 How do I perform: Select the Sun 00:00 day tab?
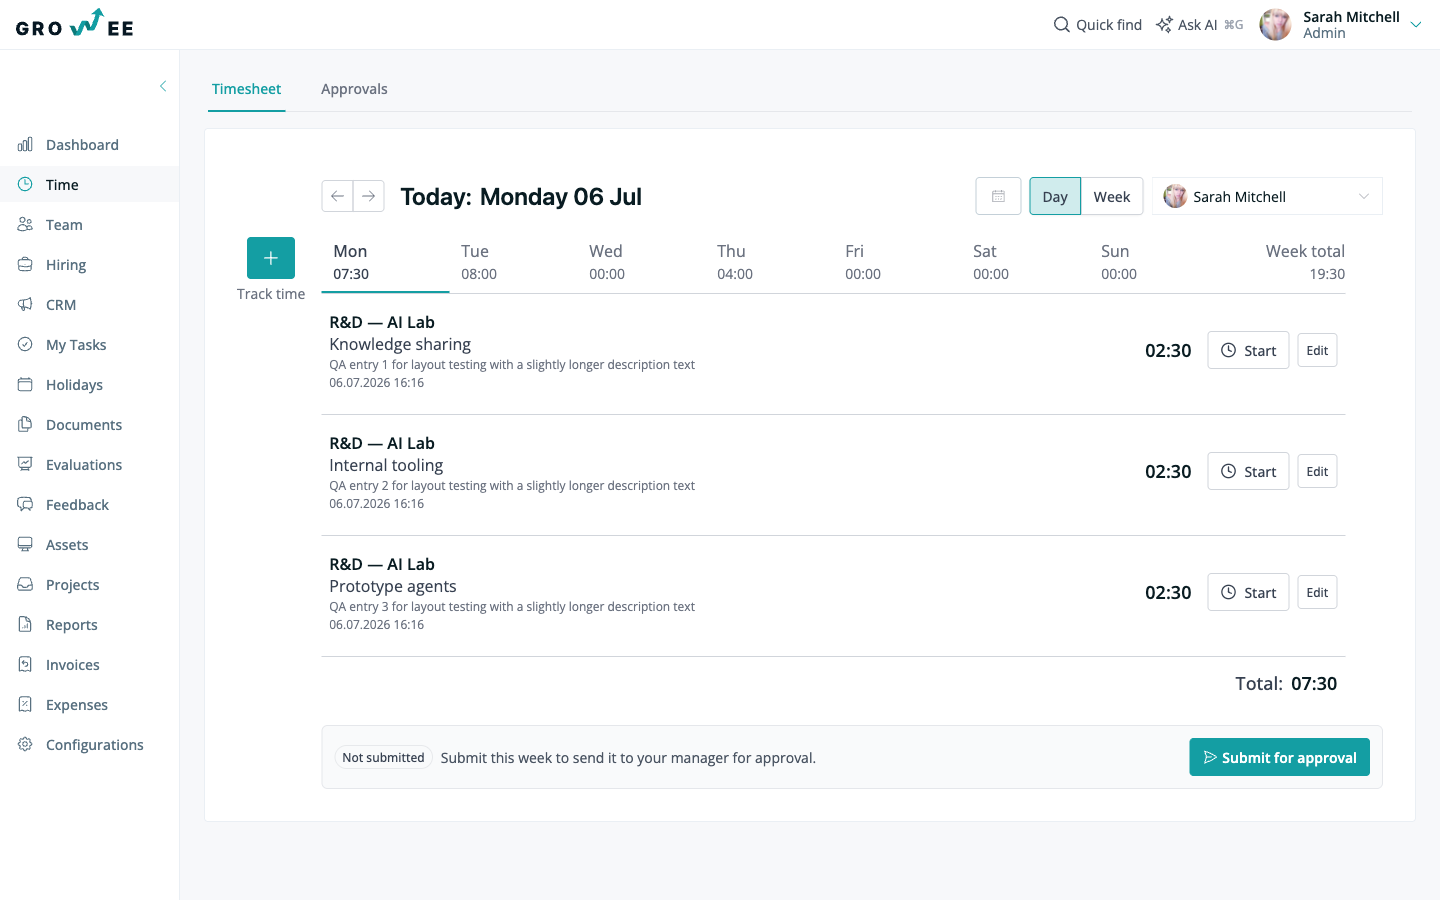(x=1153, y=262)
